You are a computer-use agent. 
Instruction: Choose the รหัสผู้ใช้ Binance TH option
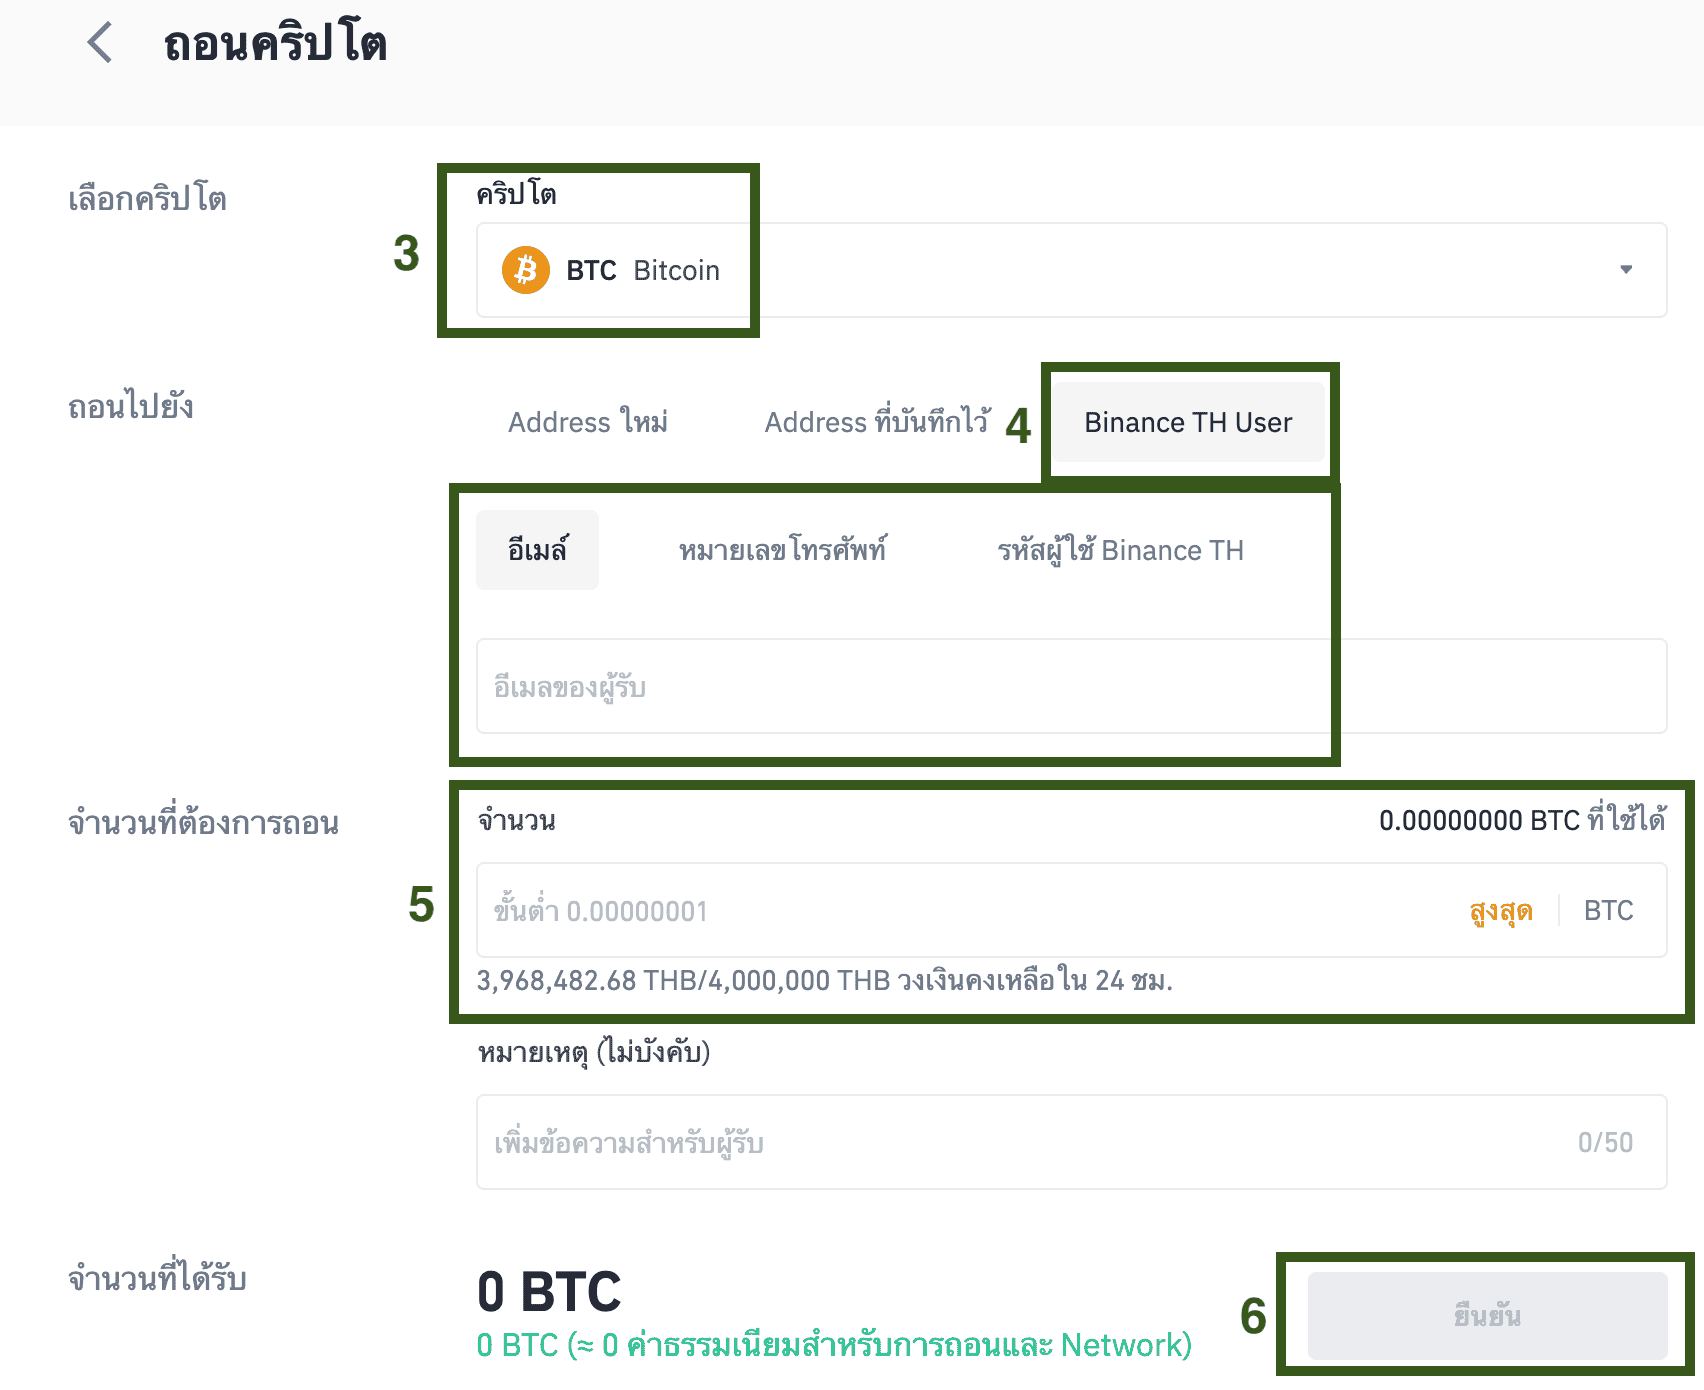tap(1120, 550)
